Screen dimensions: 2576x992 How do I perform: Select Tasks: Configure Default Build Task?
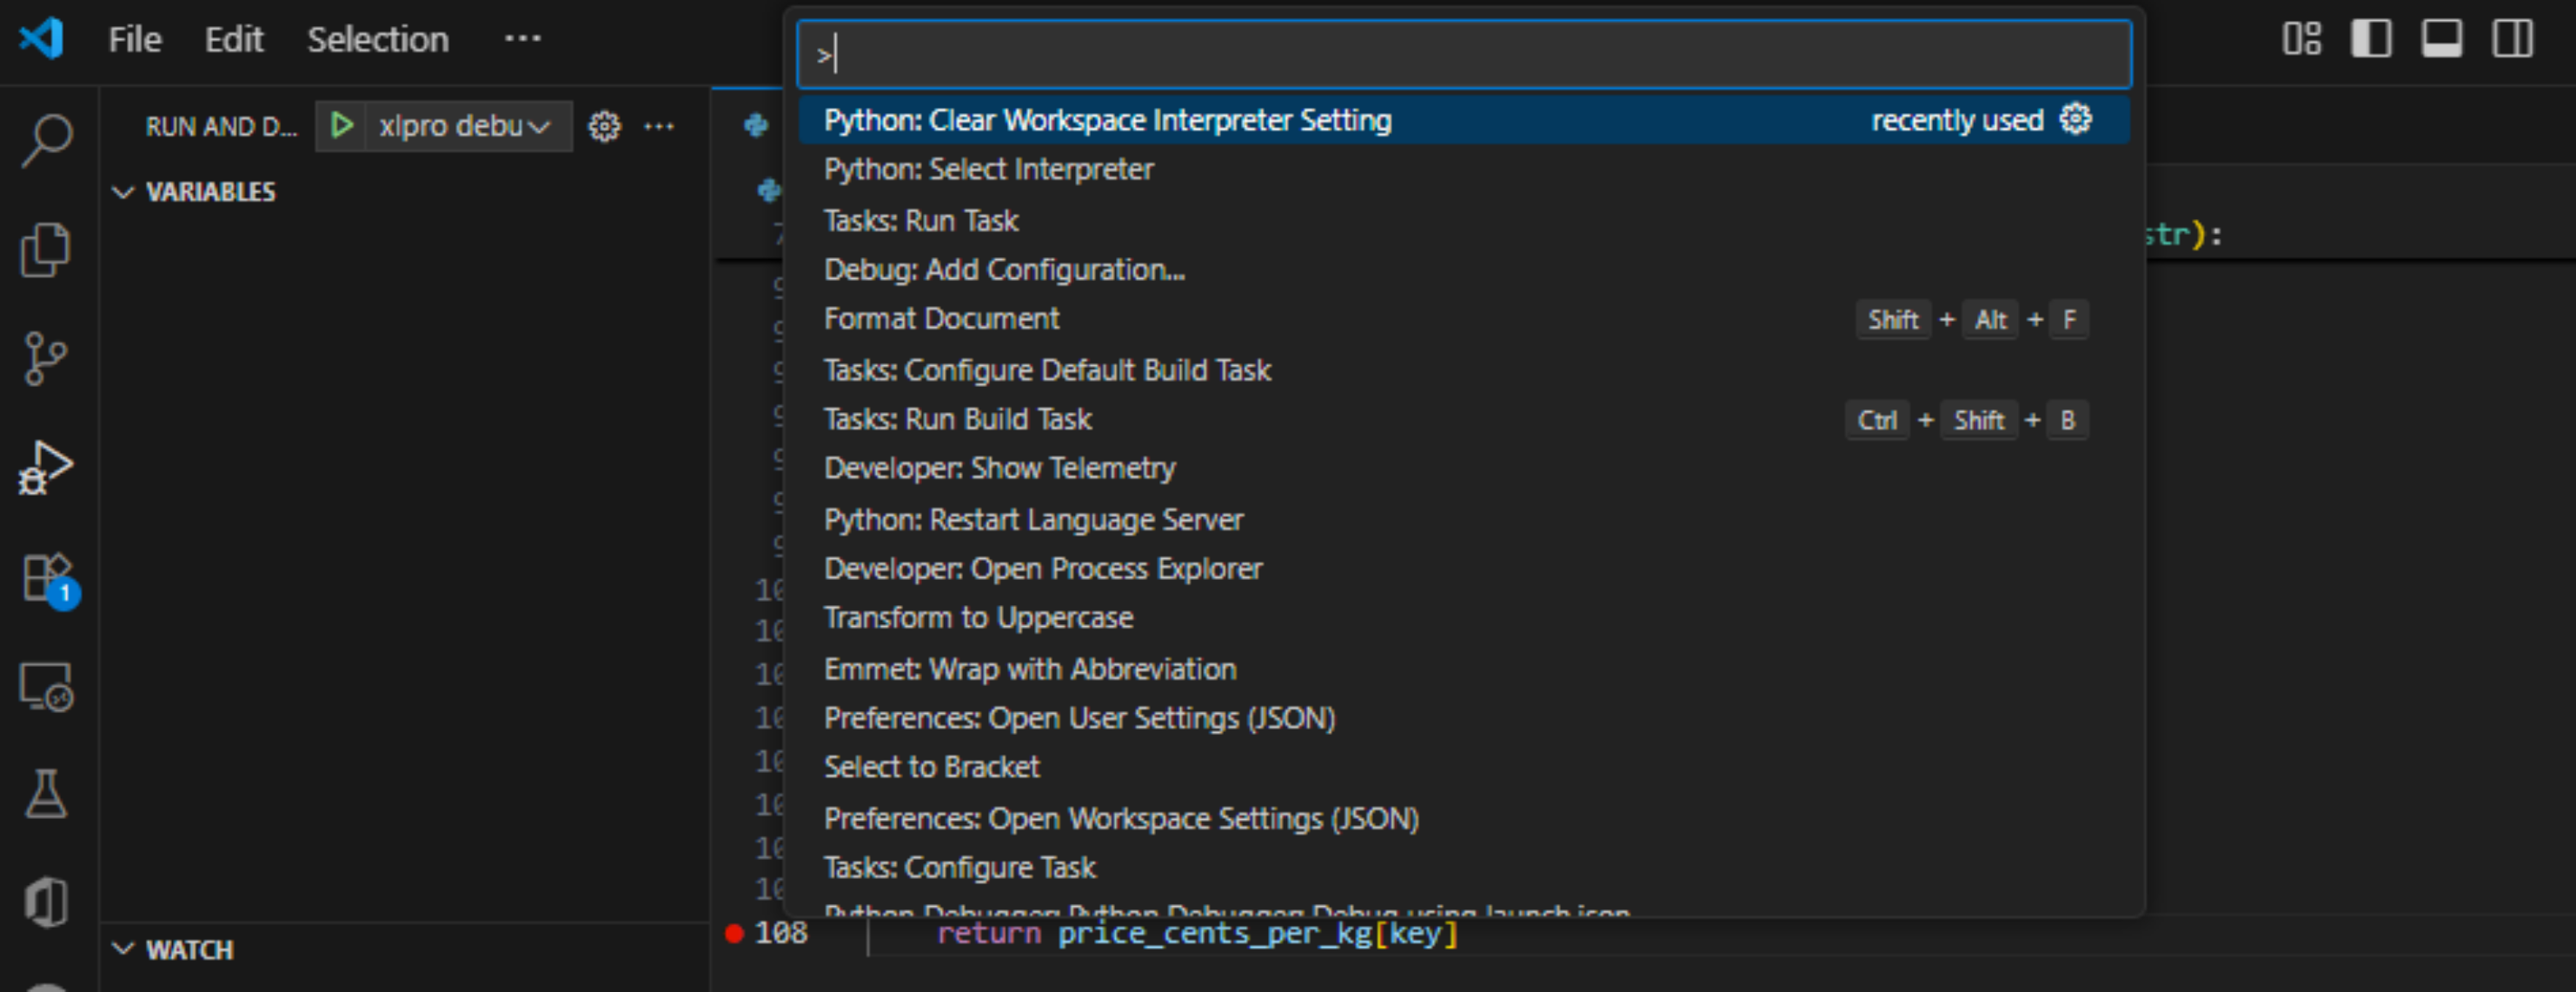click(x=1464, y=370)
